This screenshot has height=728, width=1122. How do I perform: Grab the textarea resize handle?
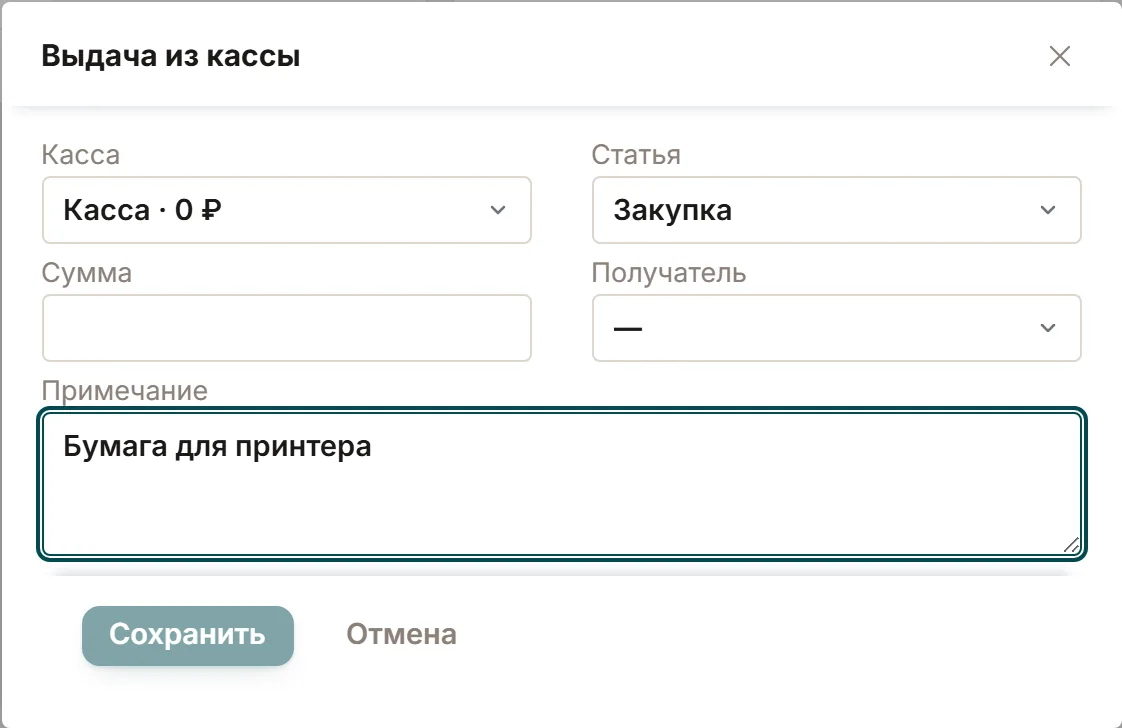click(x=1071, y=545)
